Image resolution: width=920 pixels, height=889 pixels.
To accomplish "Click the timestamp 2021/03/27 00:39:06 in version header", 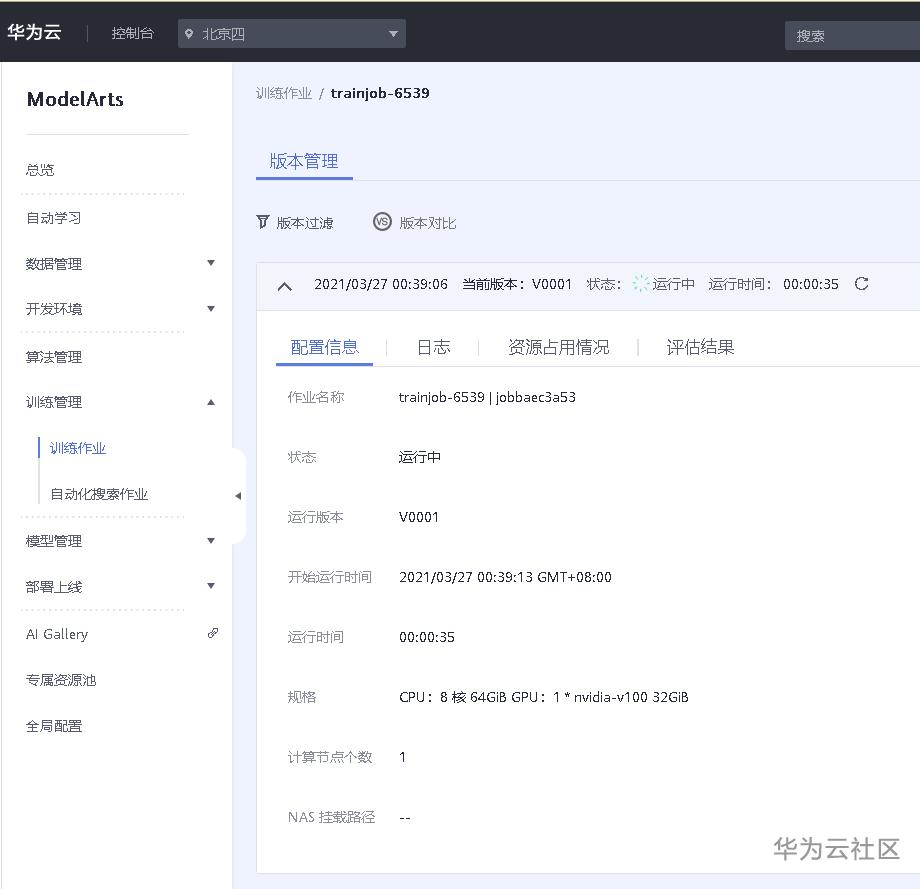I will [x=381, y=284].
